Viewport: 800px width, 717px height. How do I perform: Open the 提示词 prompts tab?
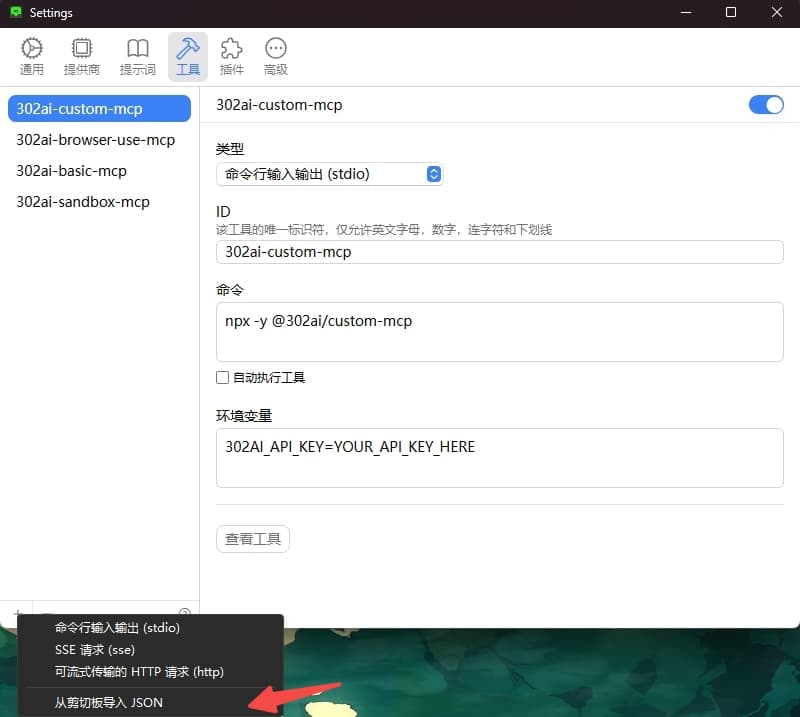138,57
